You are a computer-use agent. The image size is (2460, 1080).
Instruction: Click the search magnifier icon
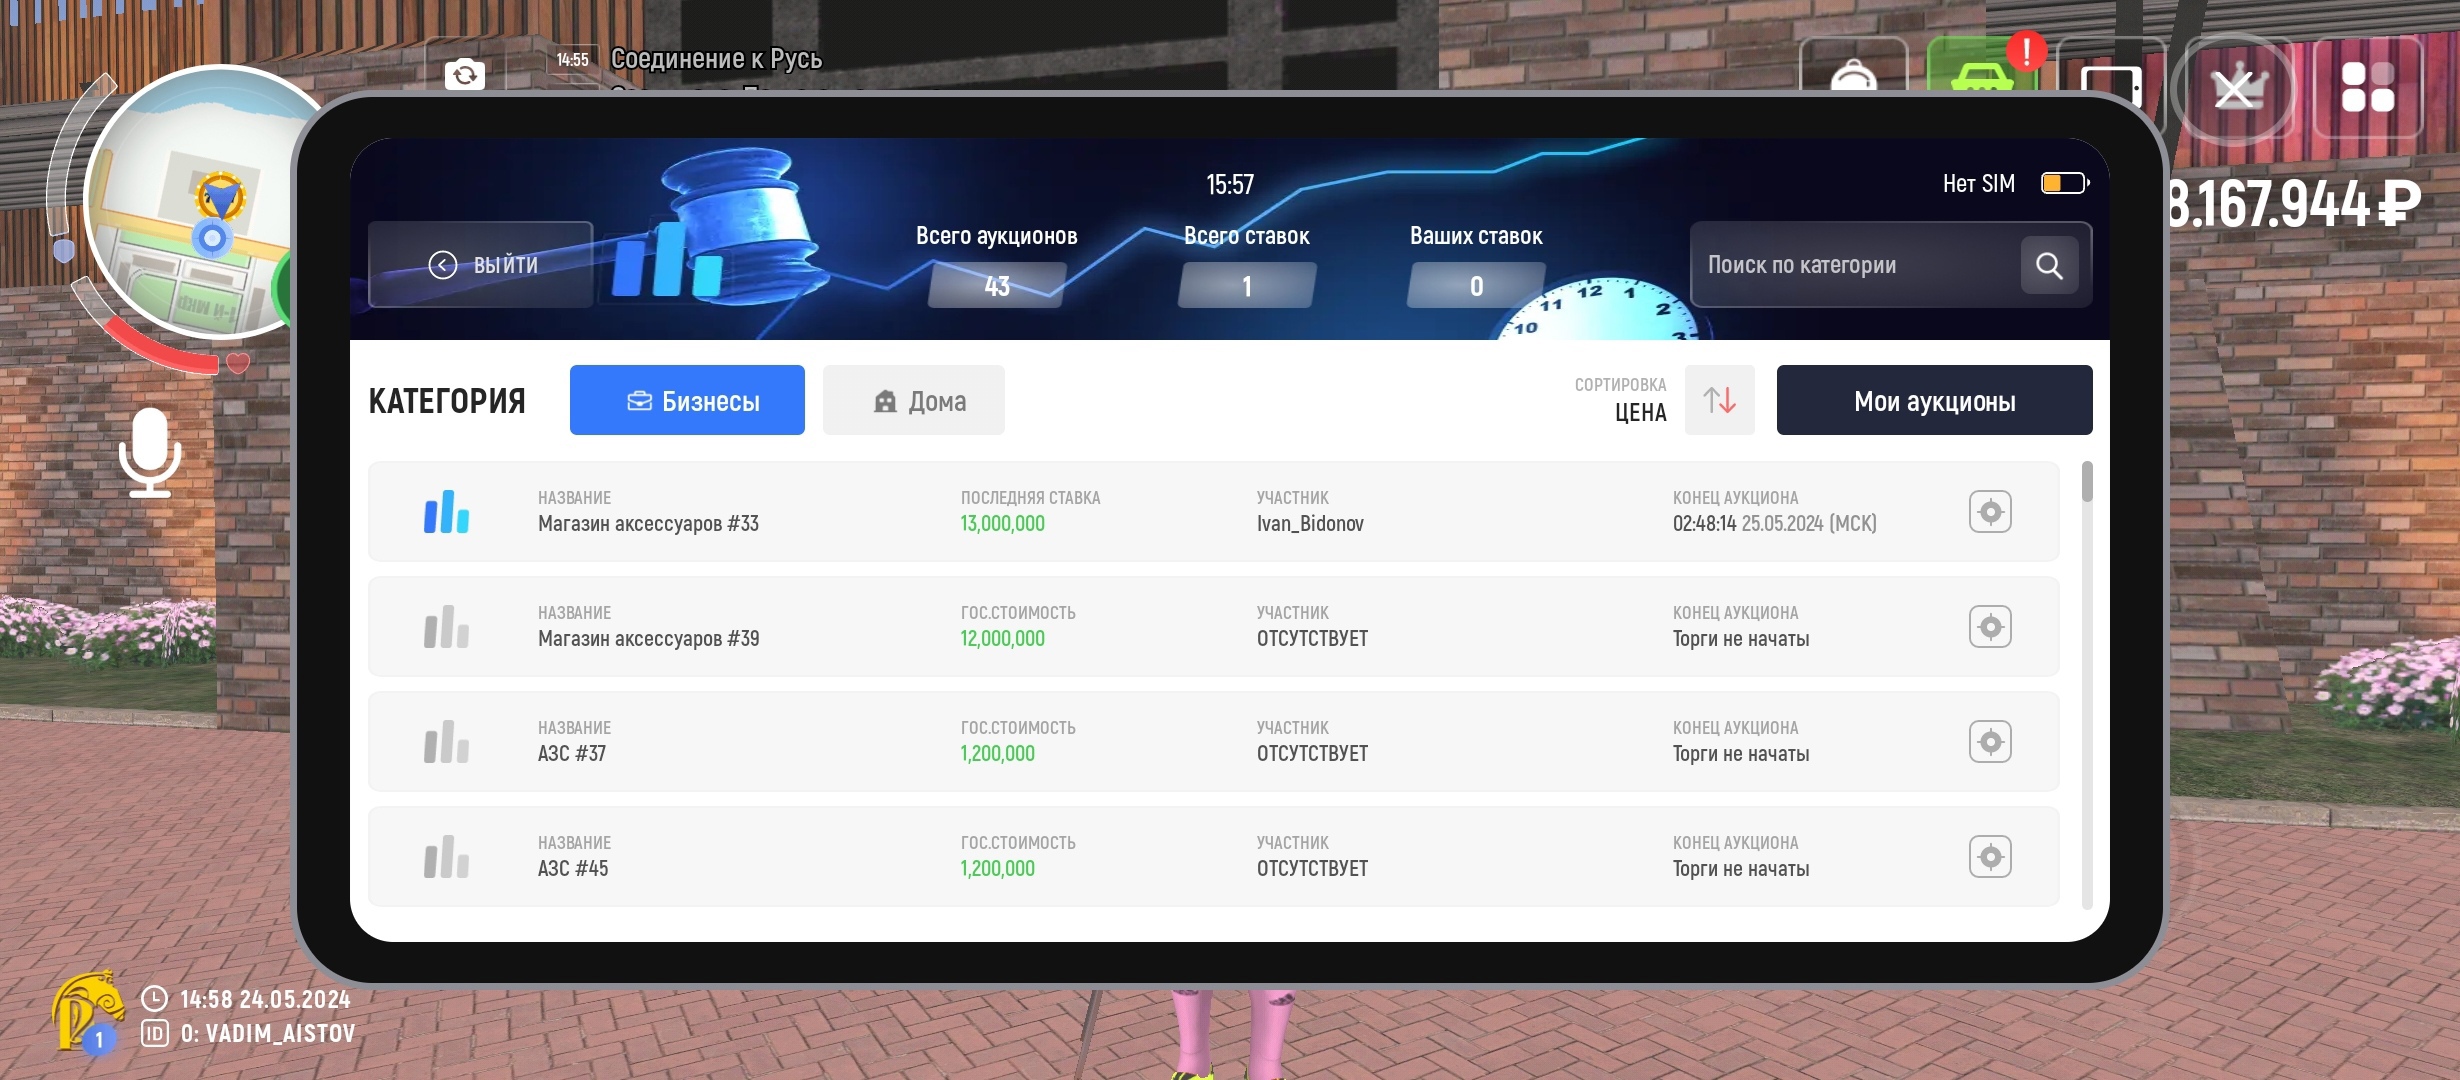[2048, 265]
